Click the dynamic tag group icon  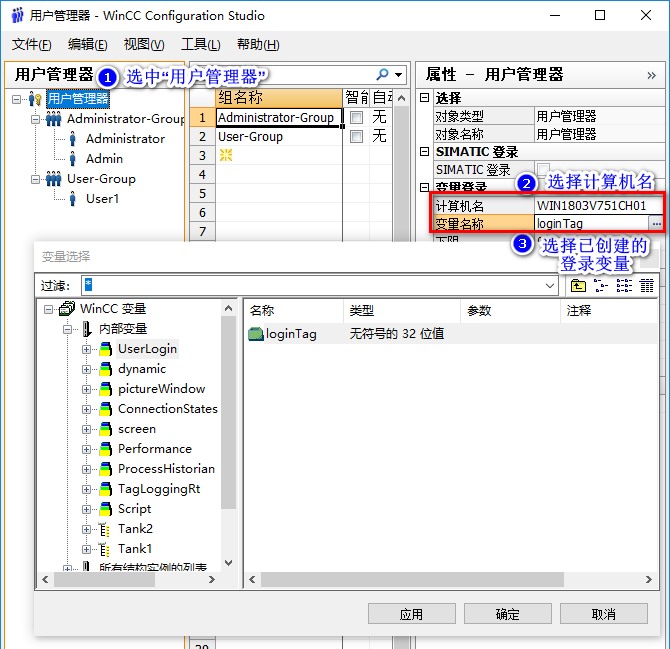(x=105, y=369)
